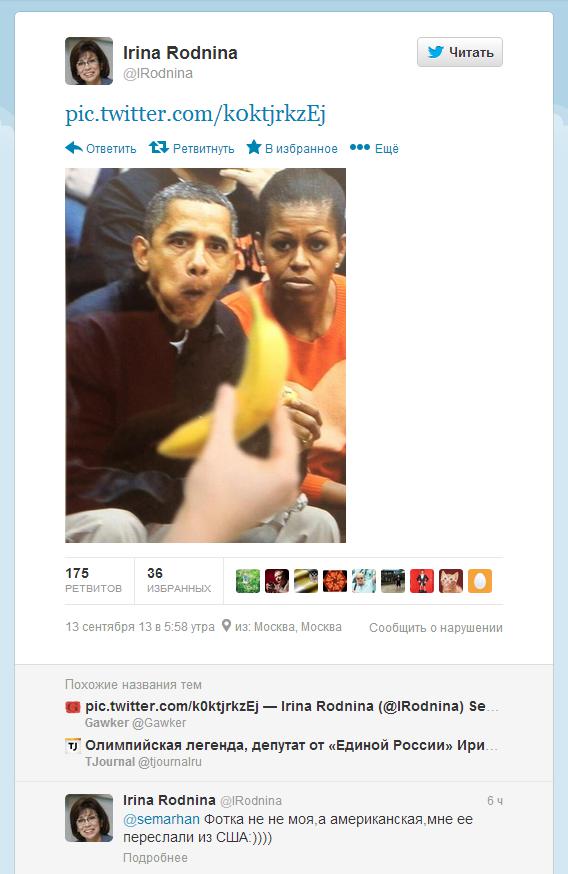The width and height of the screenshot is (568, 874).
Task: Open Irina Rodnina's profile avatar at top
Action: pyautogui.click(x=89, y=61)
